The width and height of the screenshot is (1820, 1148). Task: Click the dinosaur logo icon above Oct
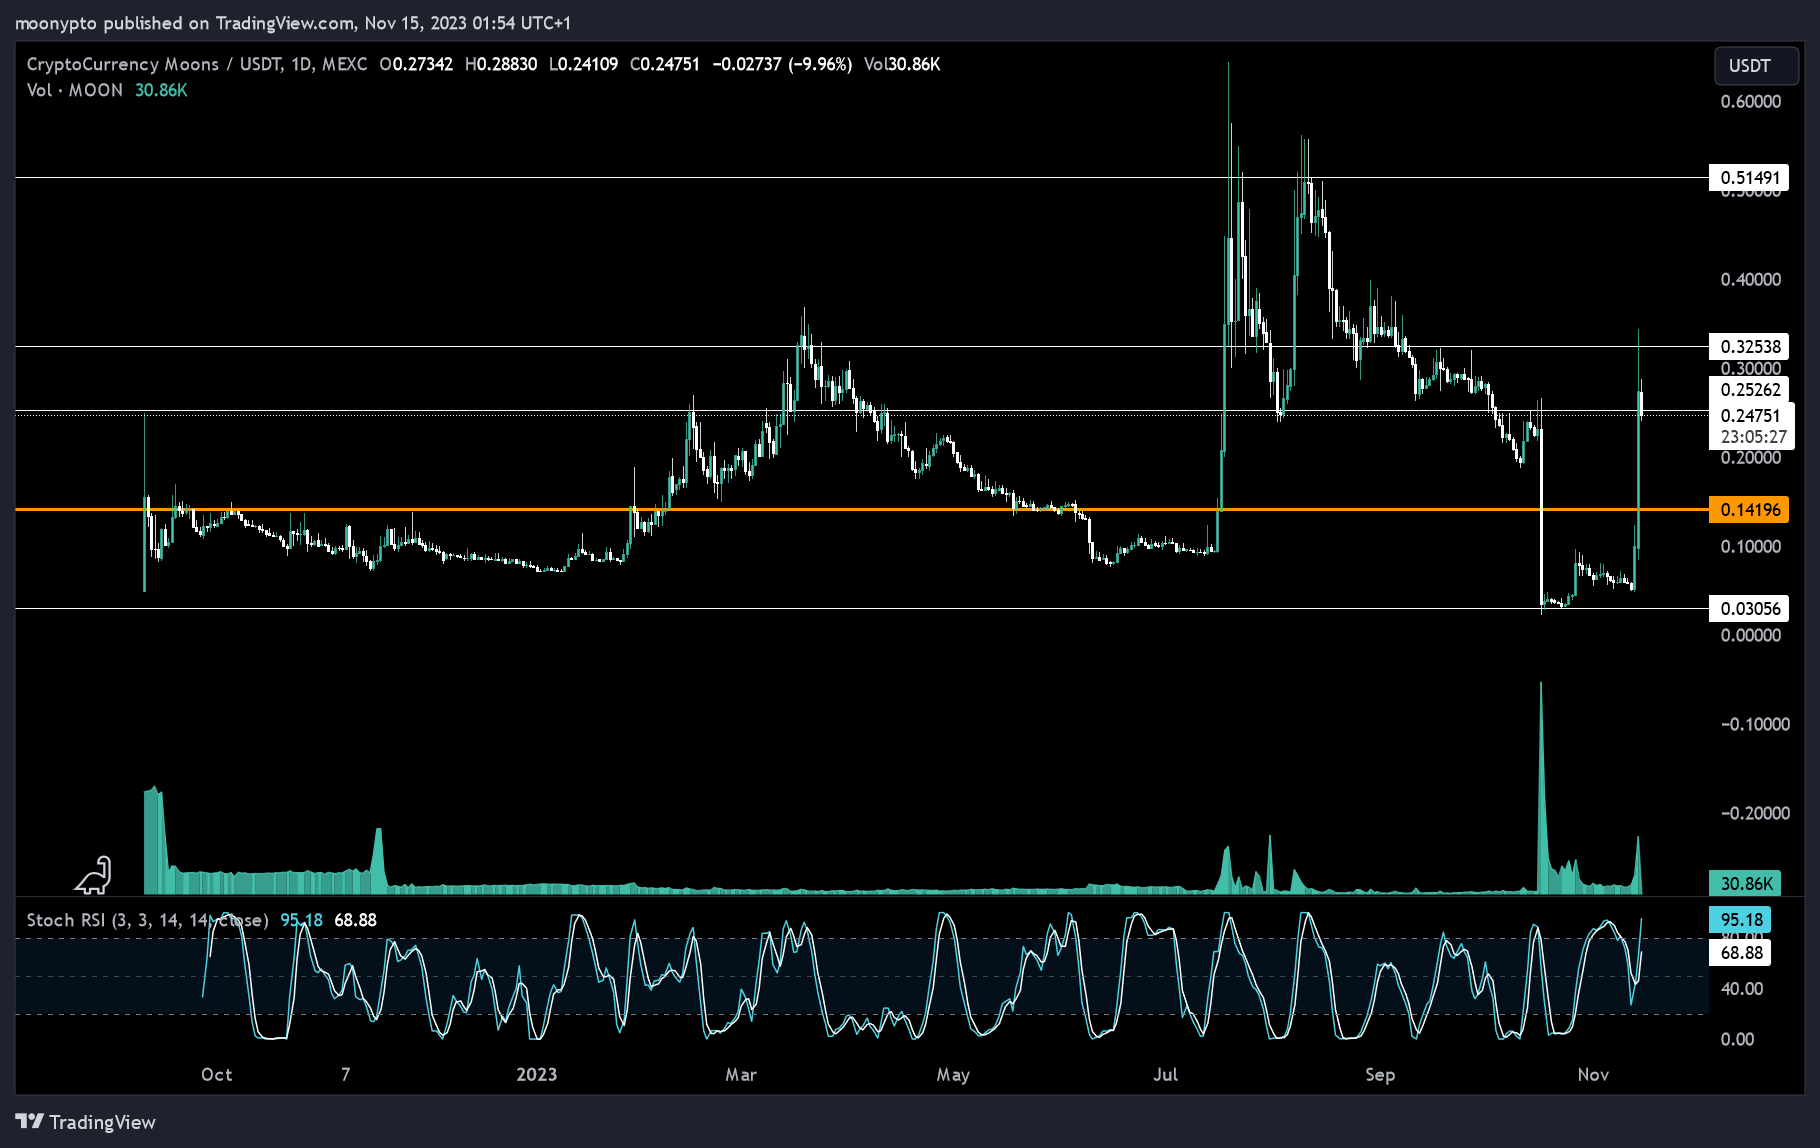click(x=93, y=875)
